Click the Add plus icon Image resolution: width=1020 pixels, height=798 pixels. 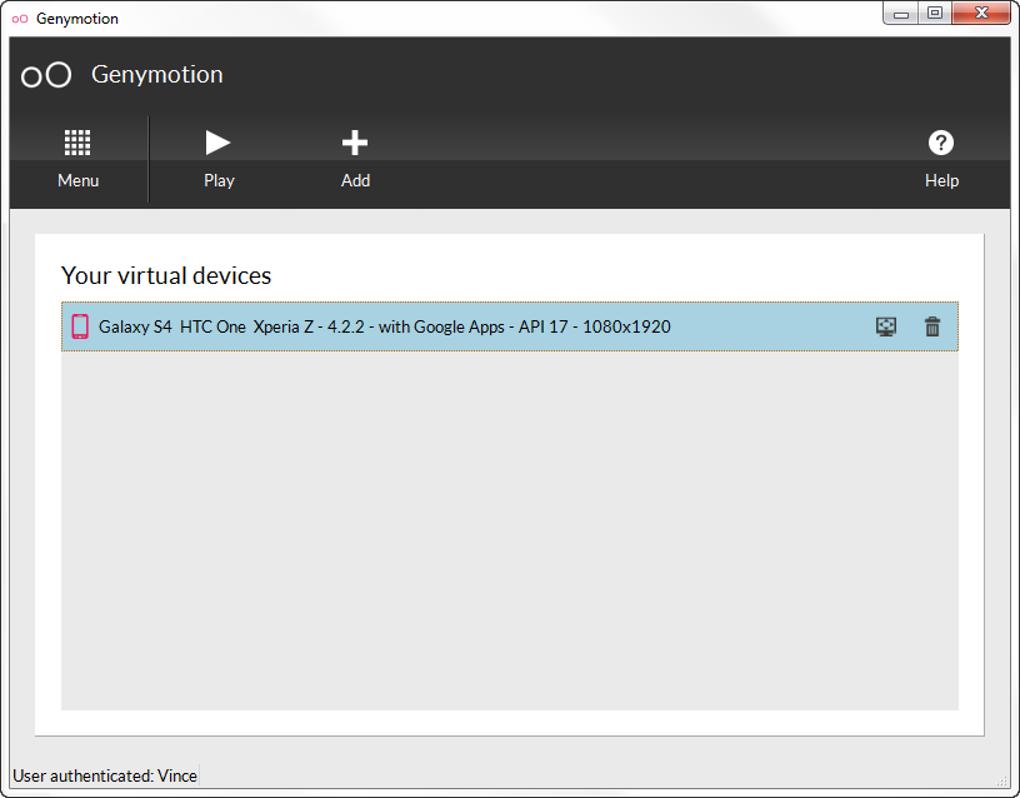pyautogui.click(x=355, y=143)
